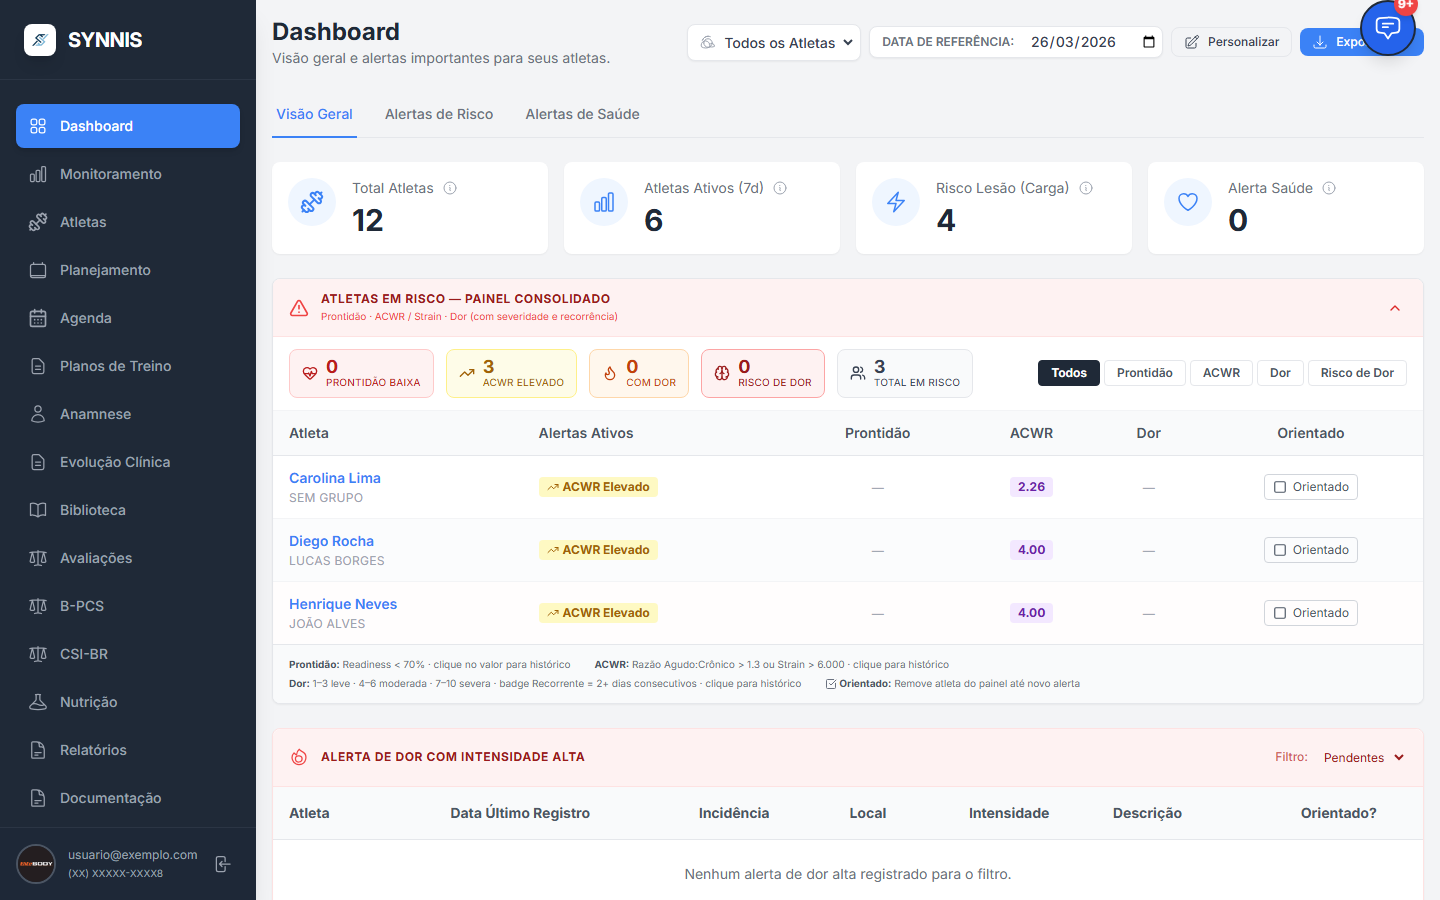The height and width of the screenshot is (900, 1440).
Task: Open the calendar picker icon in date field
Action: point(1149,42)
